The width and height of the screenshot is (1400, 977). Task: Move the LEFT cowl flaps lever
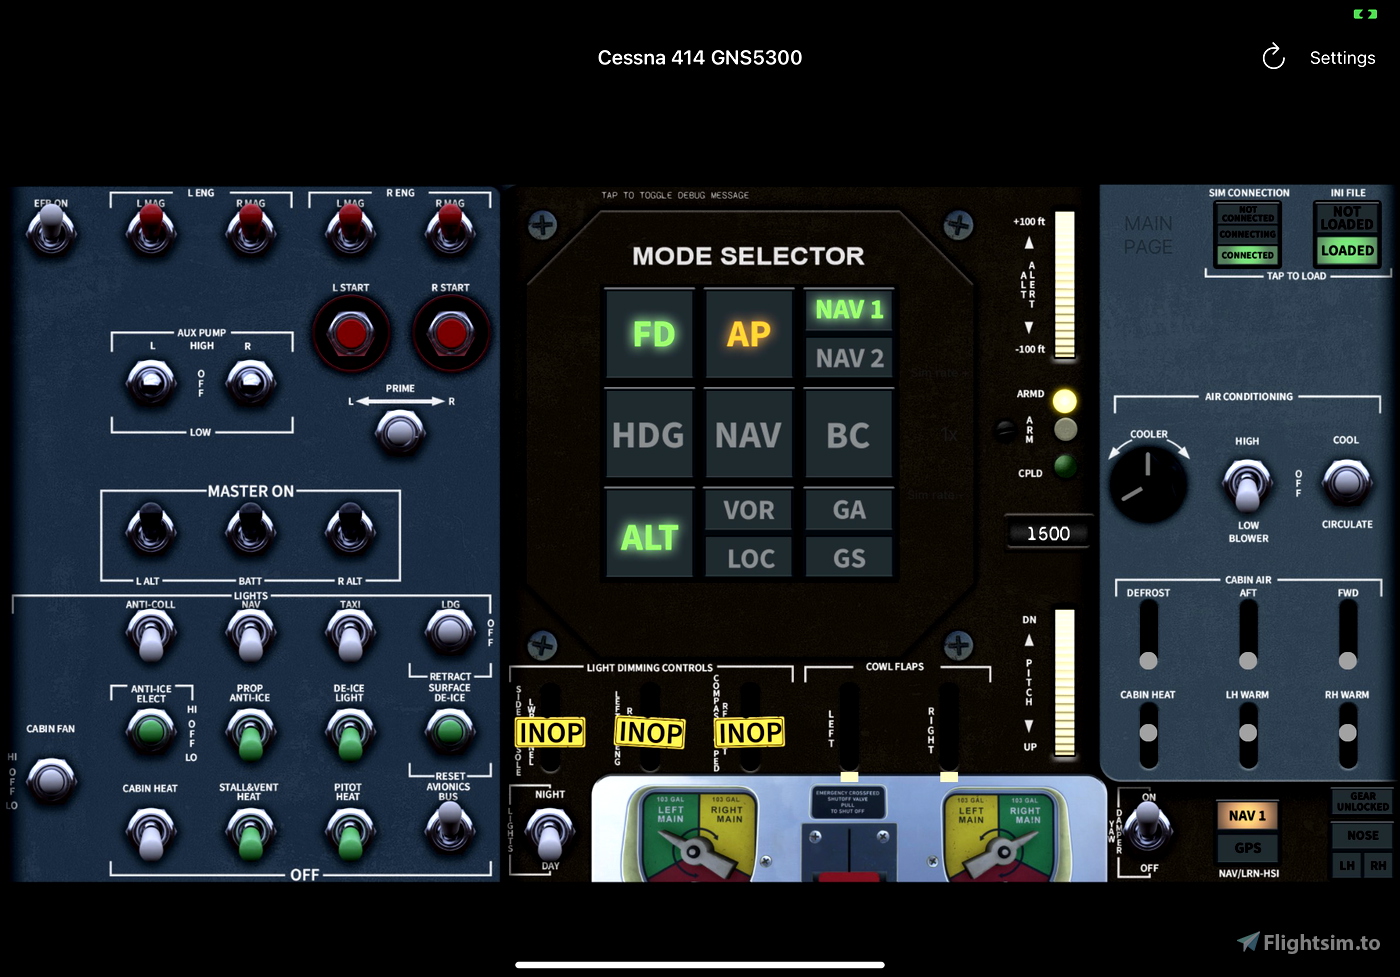[849, 732]
